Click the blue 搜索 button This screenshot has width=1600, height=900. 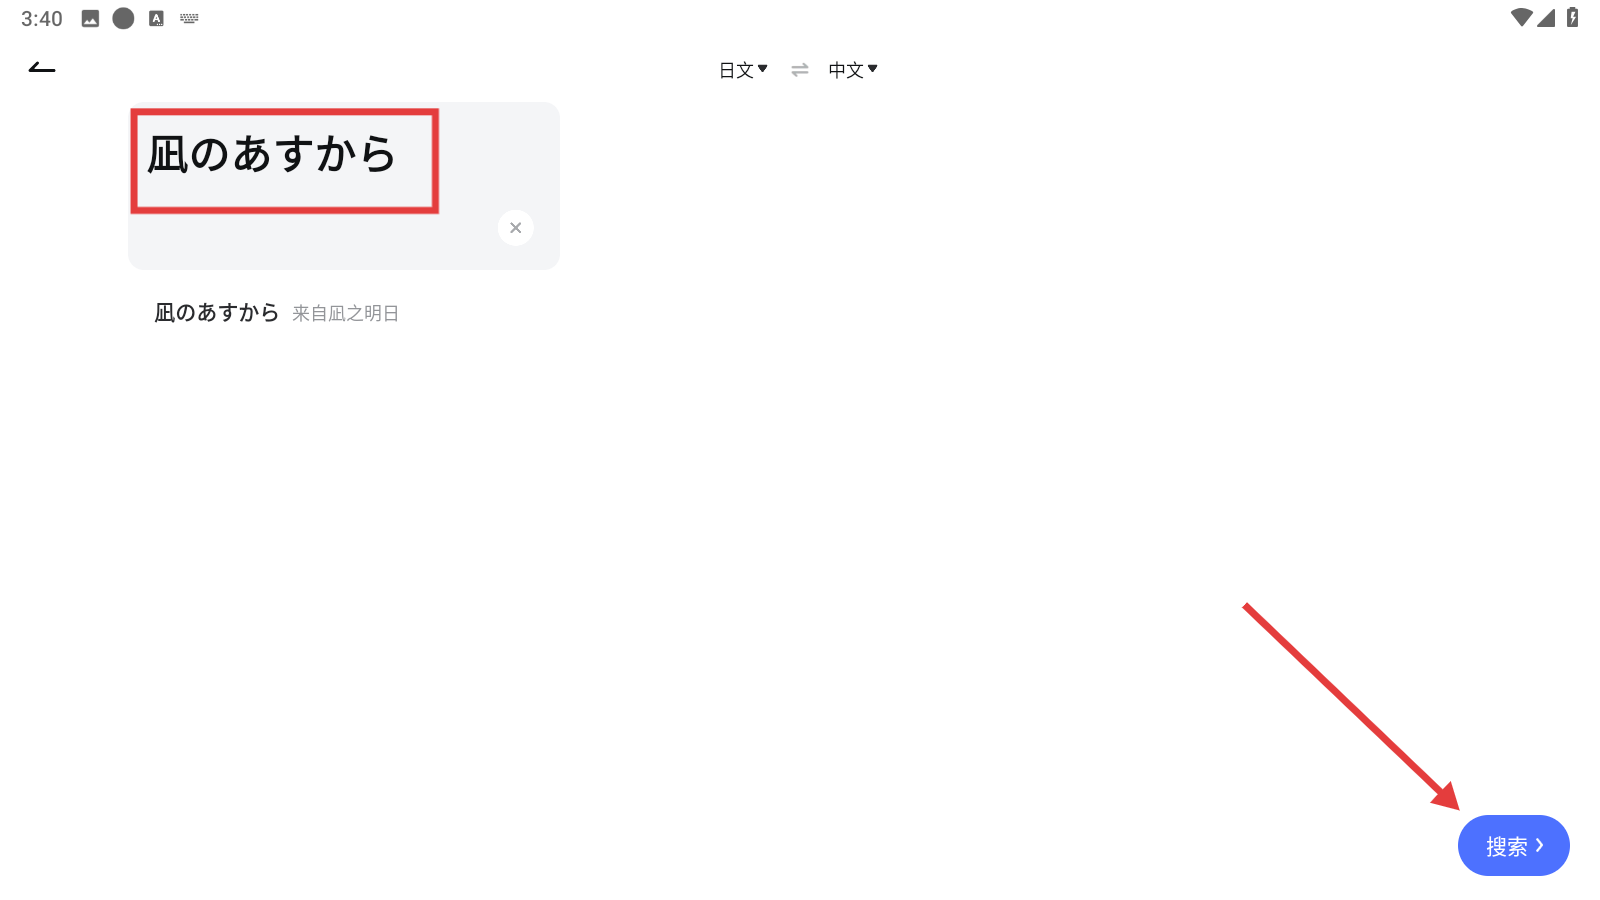(1513, 846)
